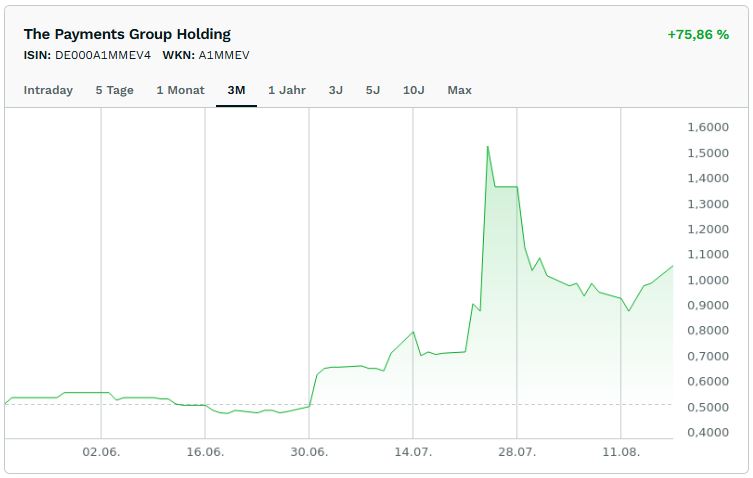Select the 3M time range tab
The image size is (753, 478).
pyautogui.click(x=236, y=90)
